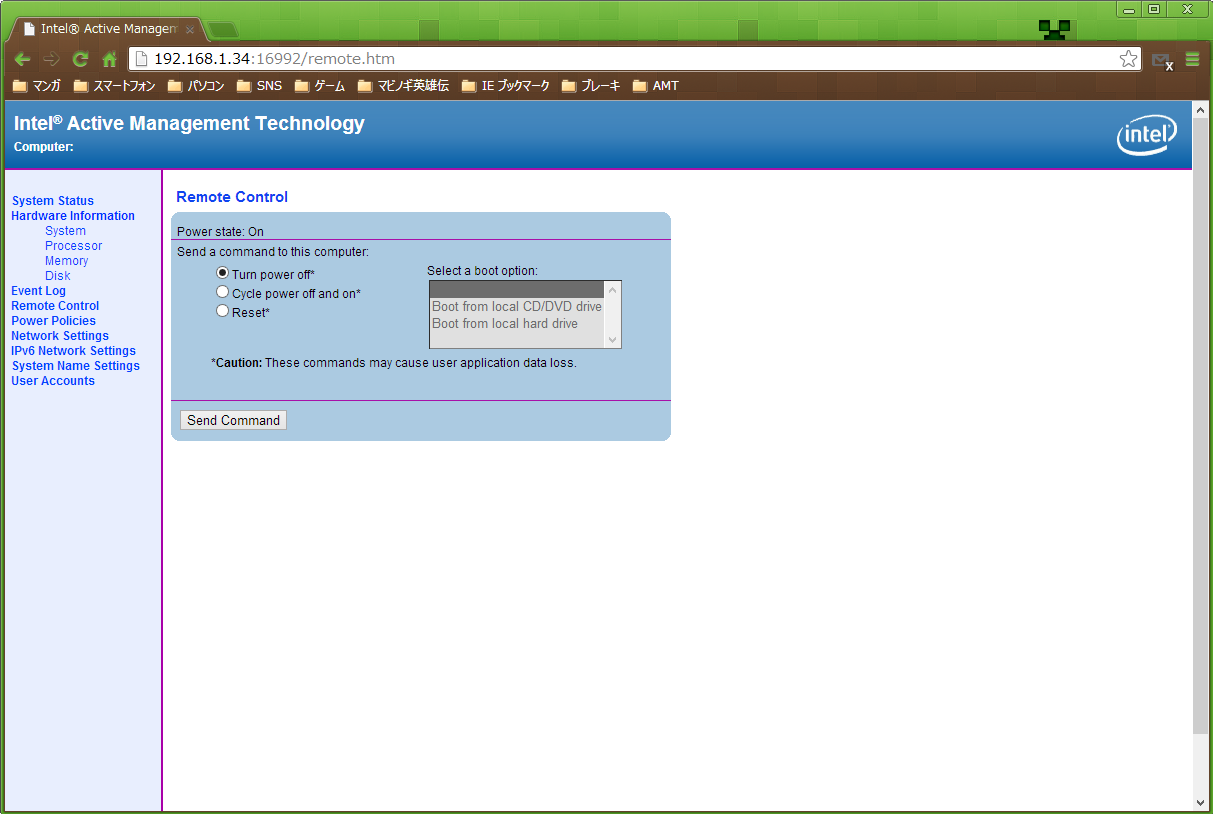Open Network Settings in the sidebar
The image size is (1213, 814).
tap(60, 336)
